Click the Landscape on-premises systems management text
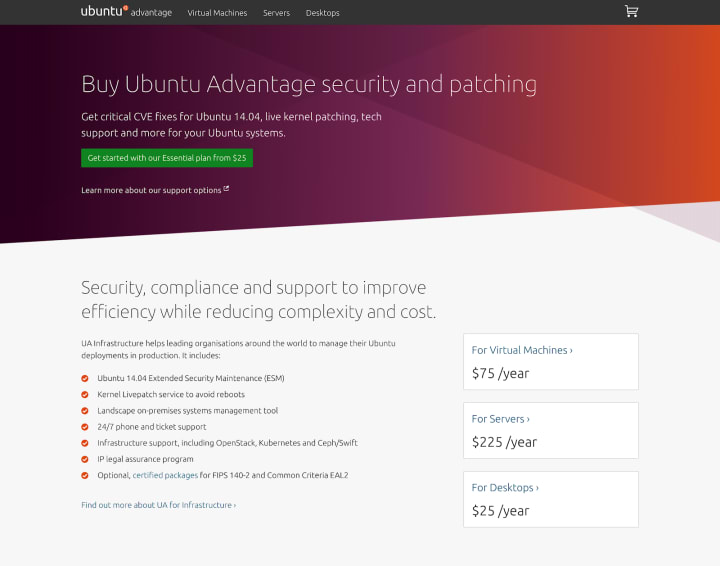 point(187,410)
